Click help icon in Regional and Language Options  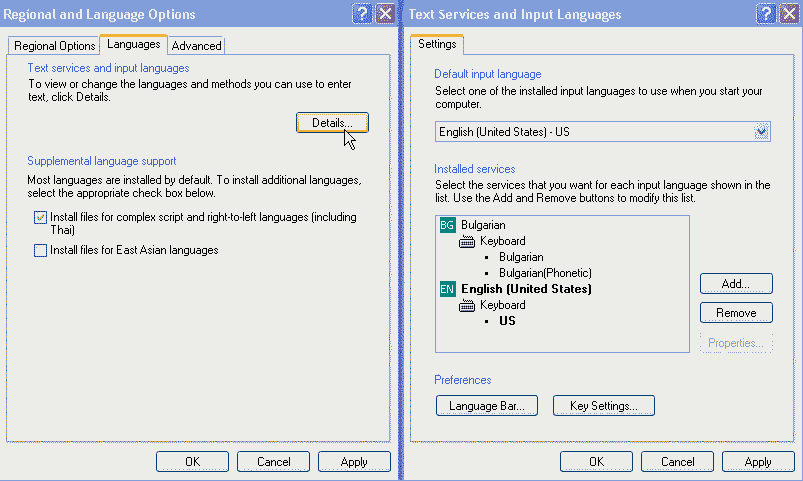tap(362, 14)
